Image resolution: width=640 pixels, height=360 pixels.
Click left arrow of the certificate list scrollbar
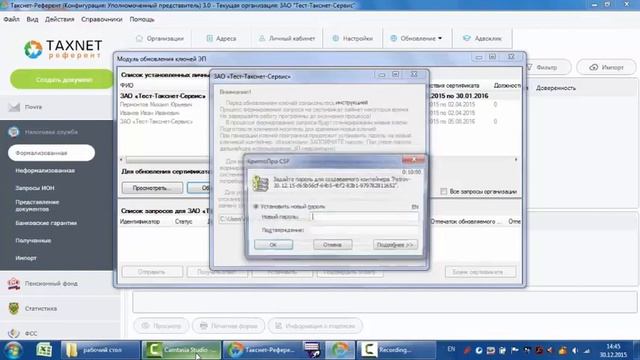(x=122, y=160)
